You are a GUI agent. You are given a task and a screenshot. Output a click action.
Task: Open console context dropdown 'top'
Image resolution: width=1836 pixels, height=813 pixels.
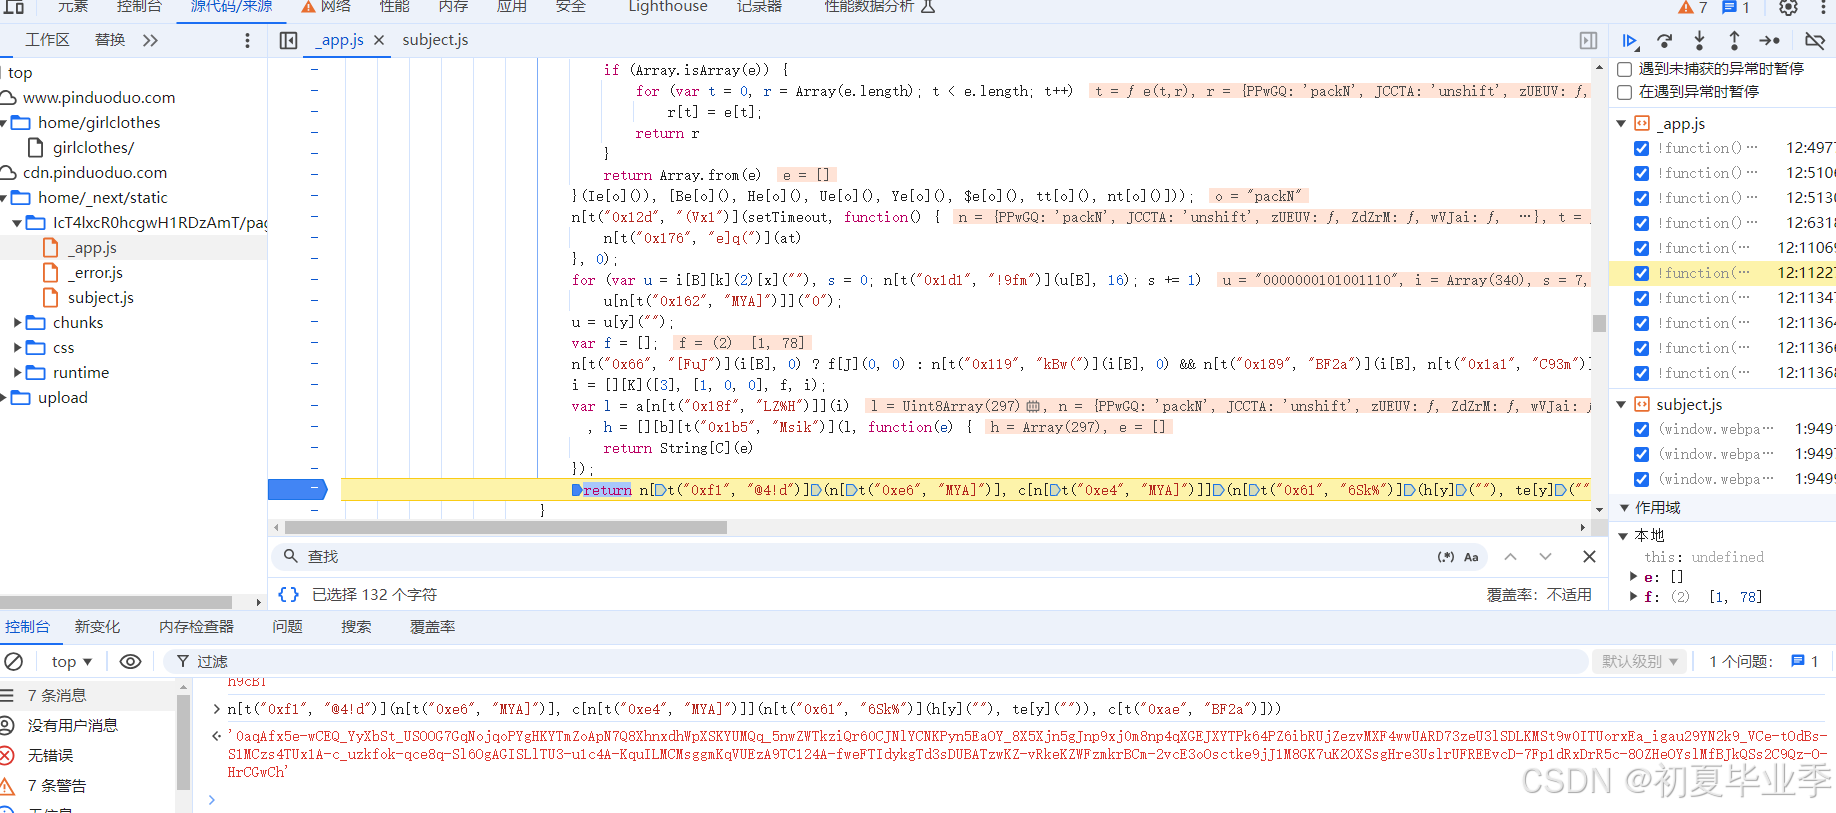click(x=71, y=662)
